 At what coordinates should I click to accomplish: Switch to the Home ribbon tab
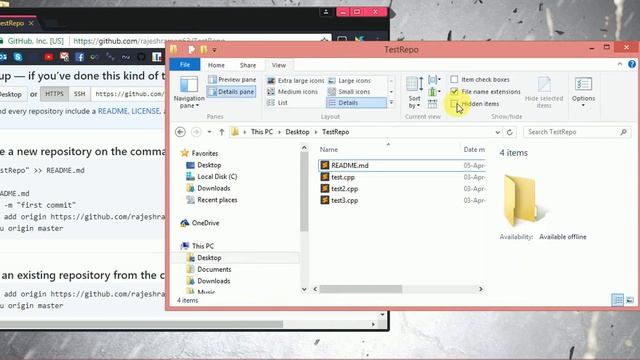[x=216, y=65]
